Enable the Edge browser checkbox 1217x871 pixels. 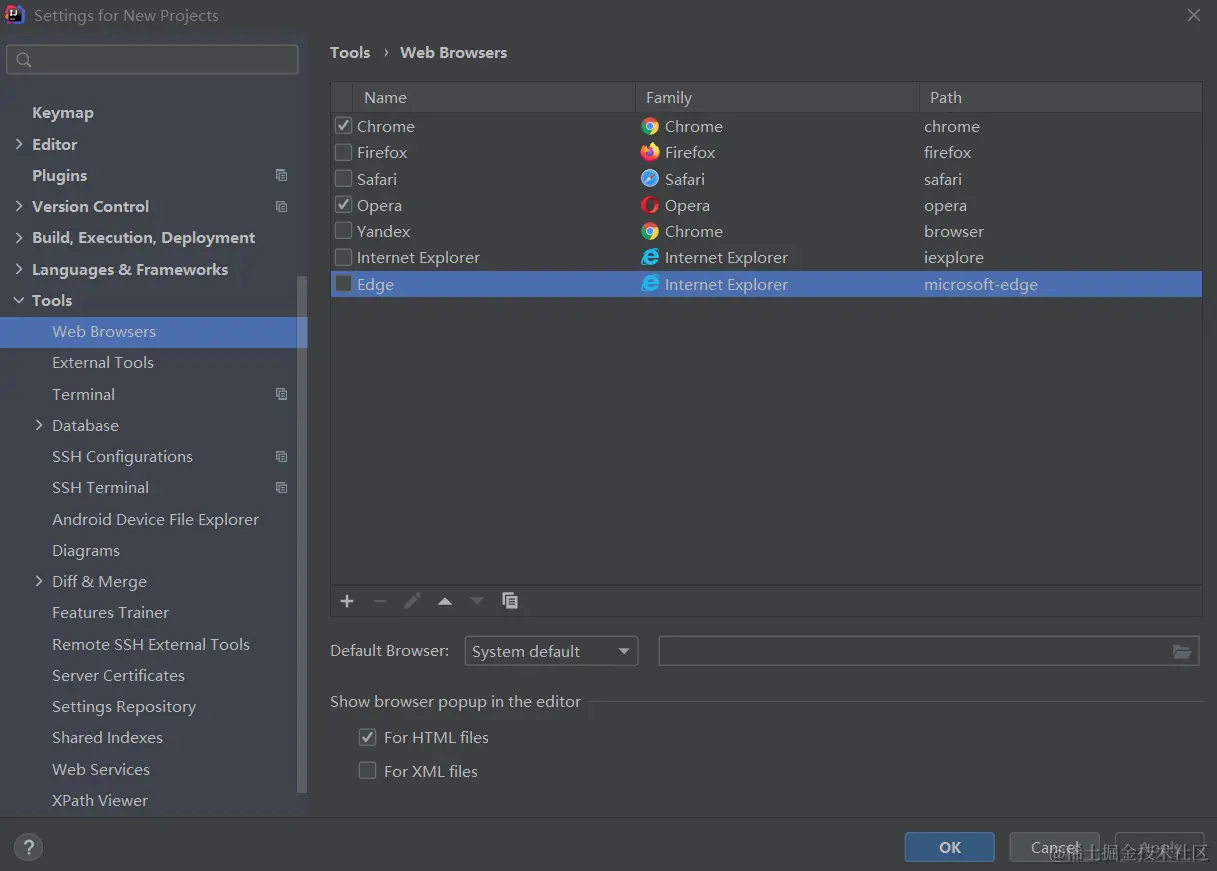(x=343, y=284)
